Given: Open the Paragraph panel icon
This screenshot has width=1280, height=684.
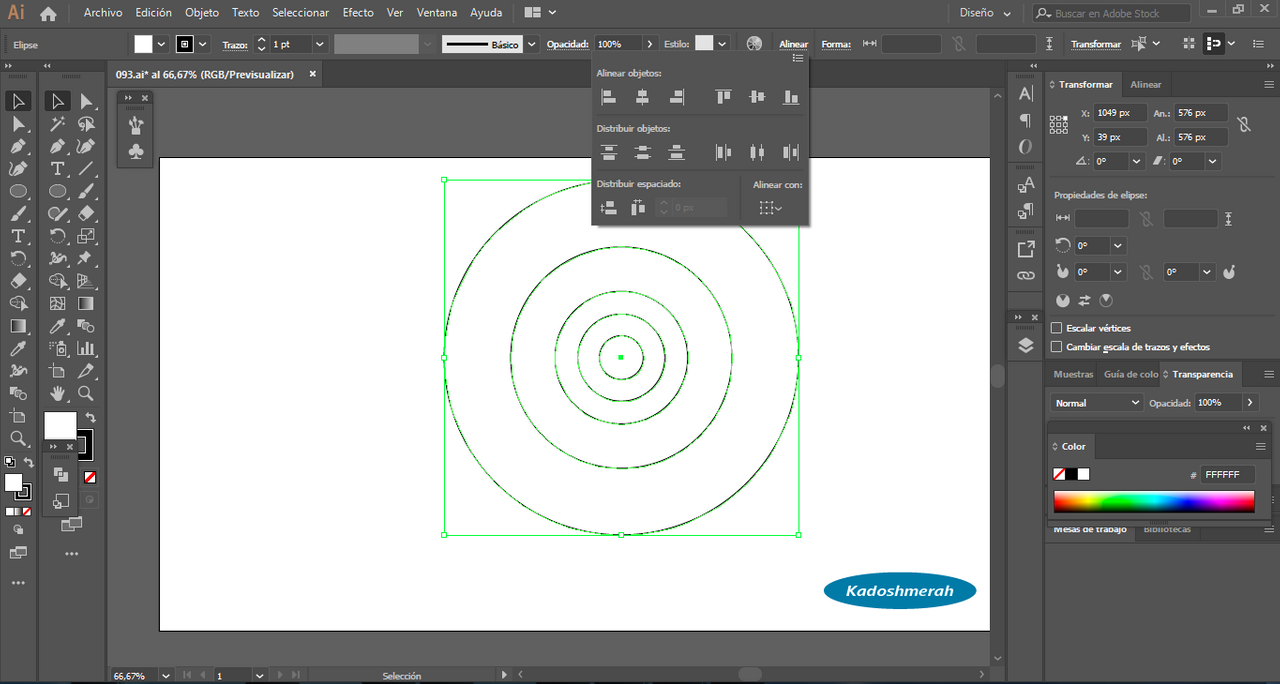Looking at the screenshot, I should pos(1026,120).
